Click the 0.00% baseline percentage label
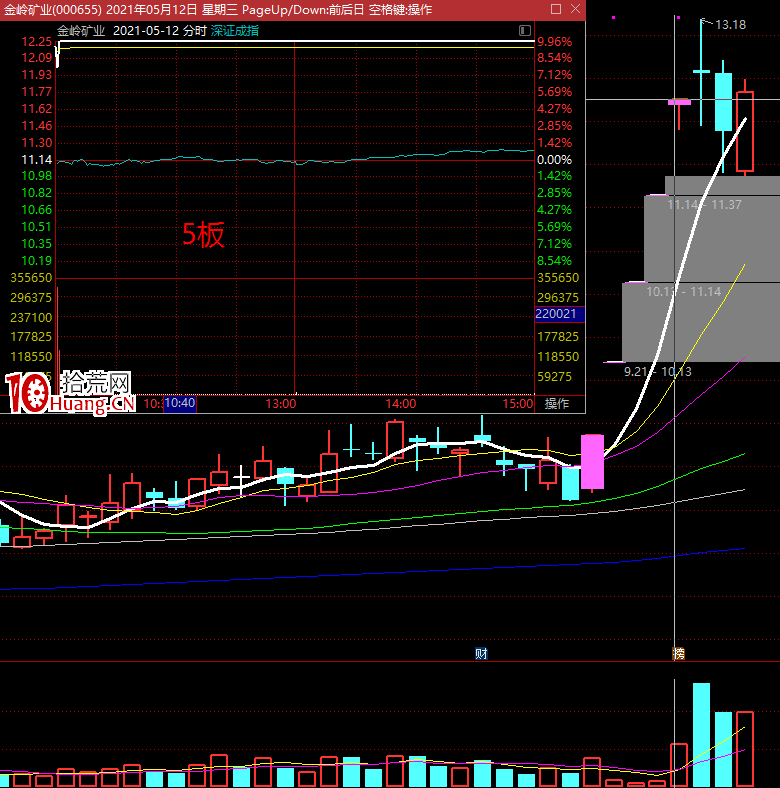780x788 pixels. tap(554, 160)
